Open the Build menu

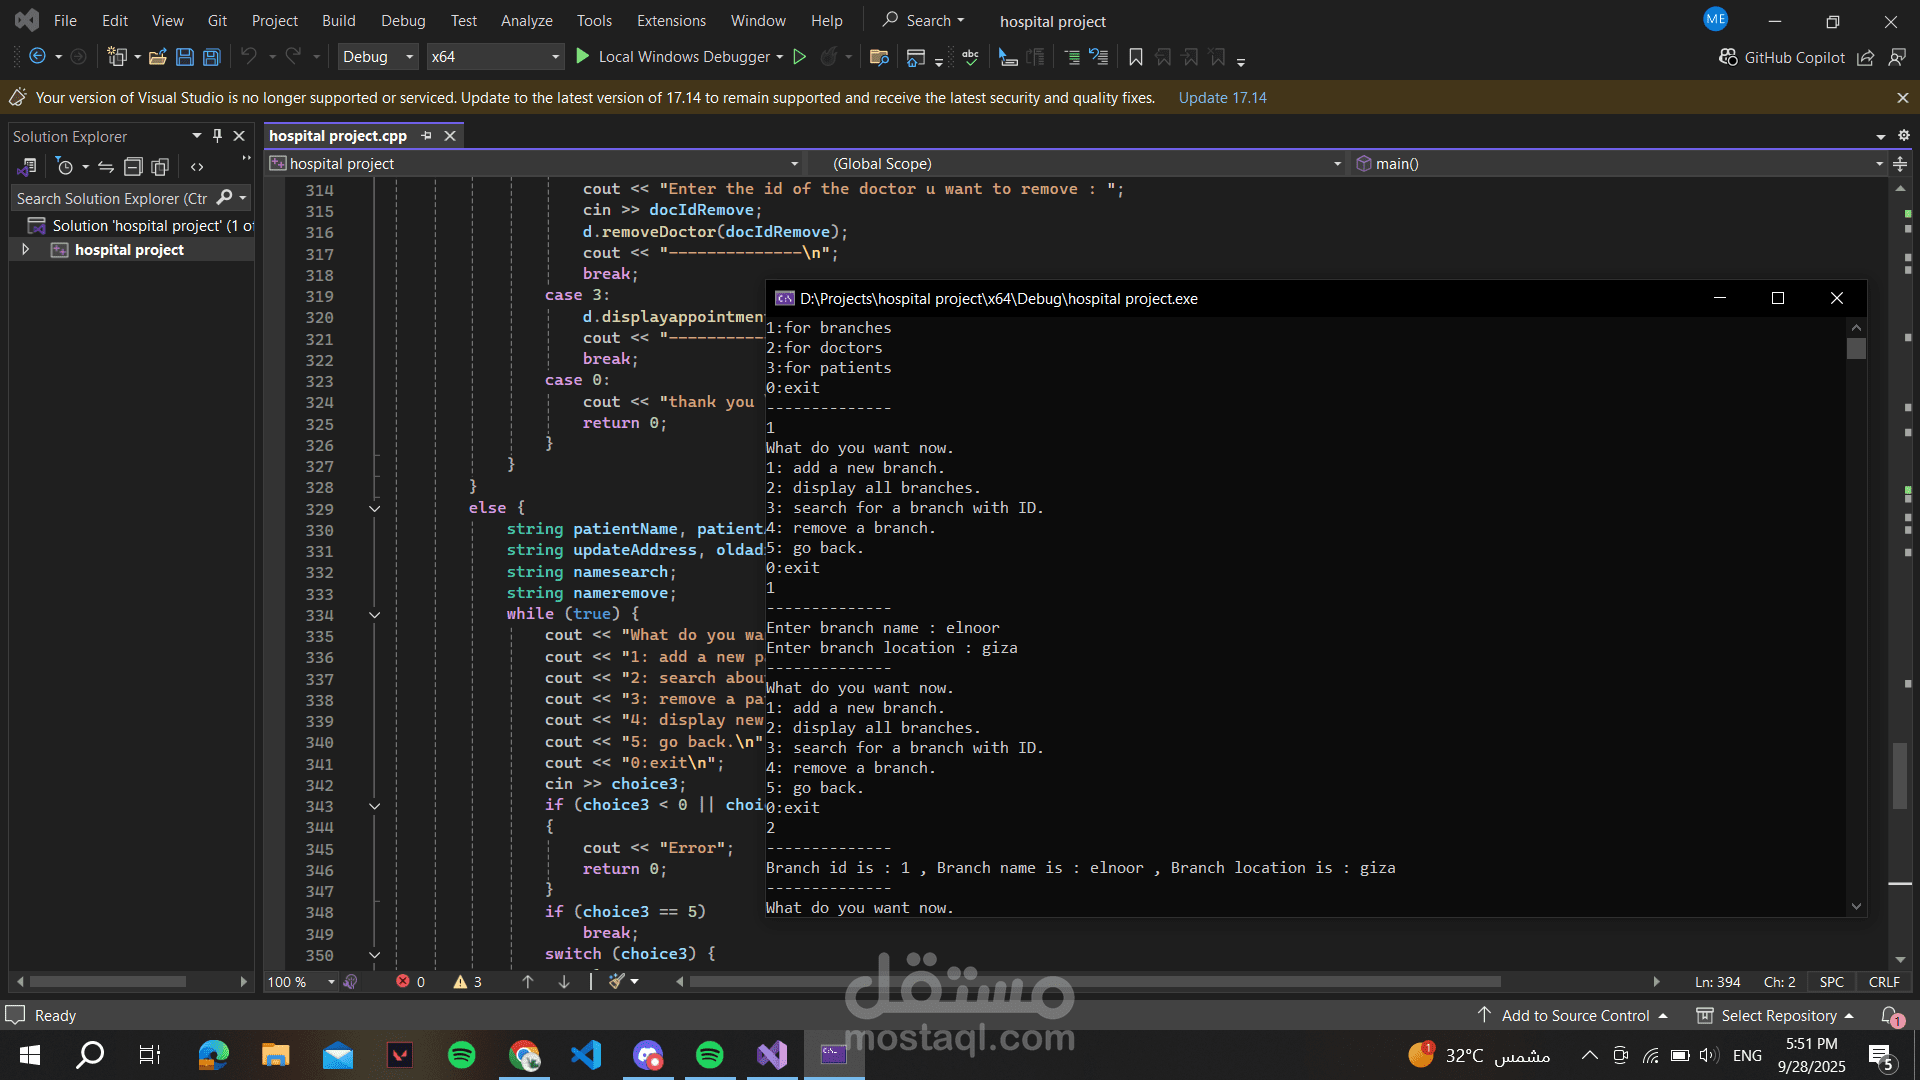(x=339, y=21)
